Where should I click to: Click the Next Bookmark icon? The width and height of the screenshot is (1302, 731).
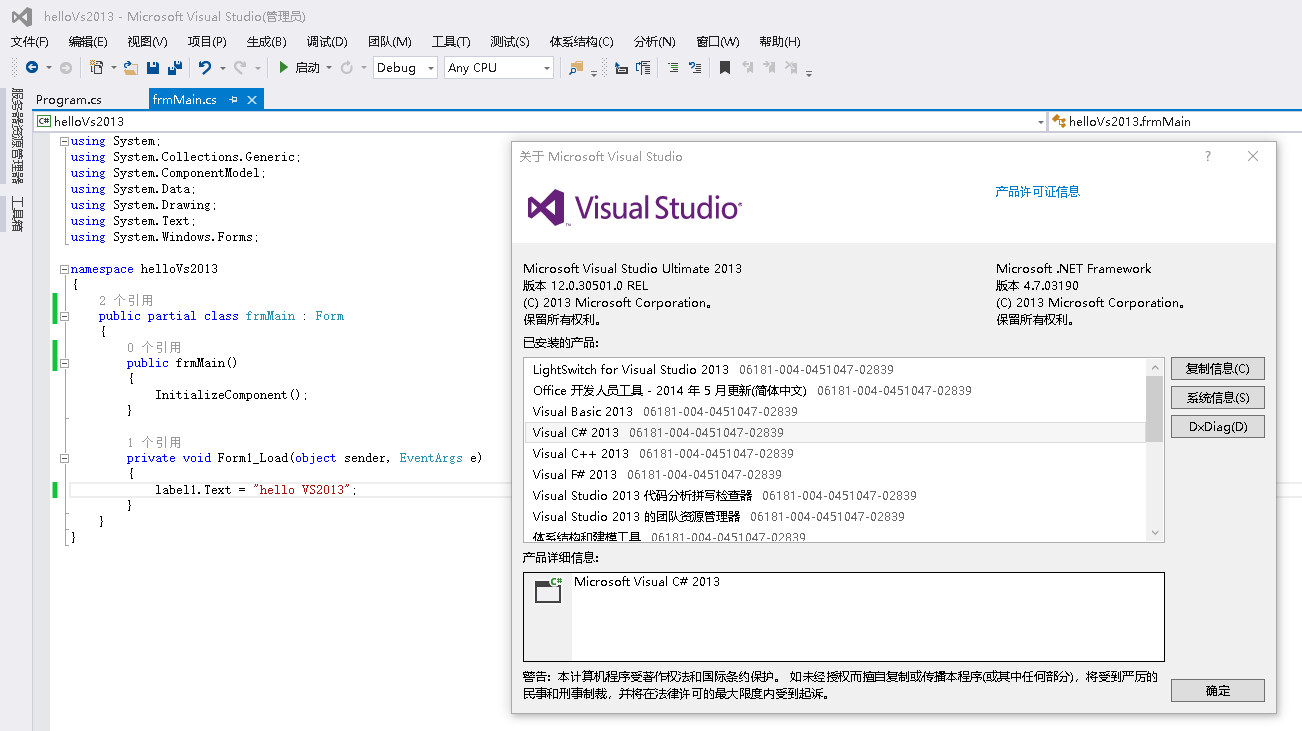pos(769,68)
